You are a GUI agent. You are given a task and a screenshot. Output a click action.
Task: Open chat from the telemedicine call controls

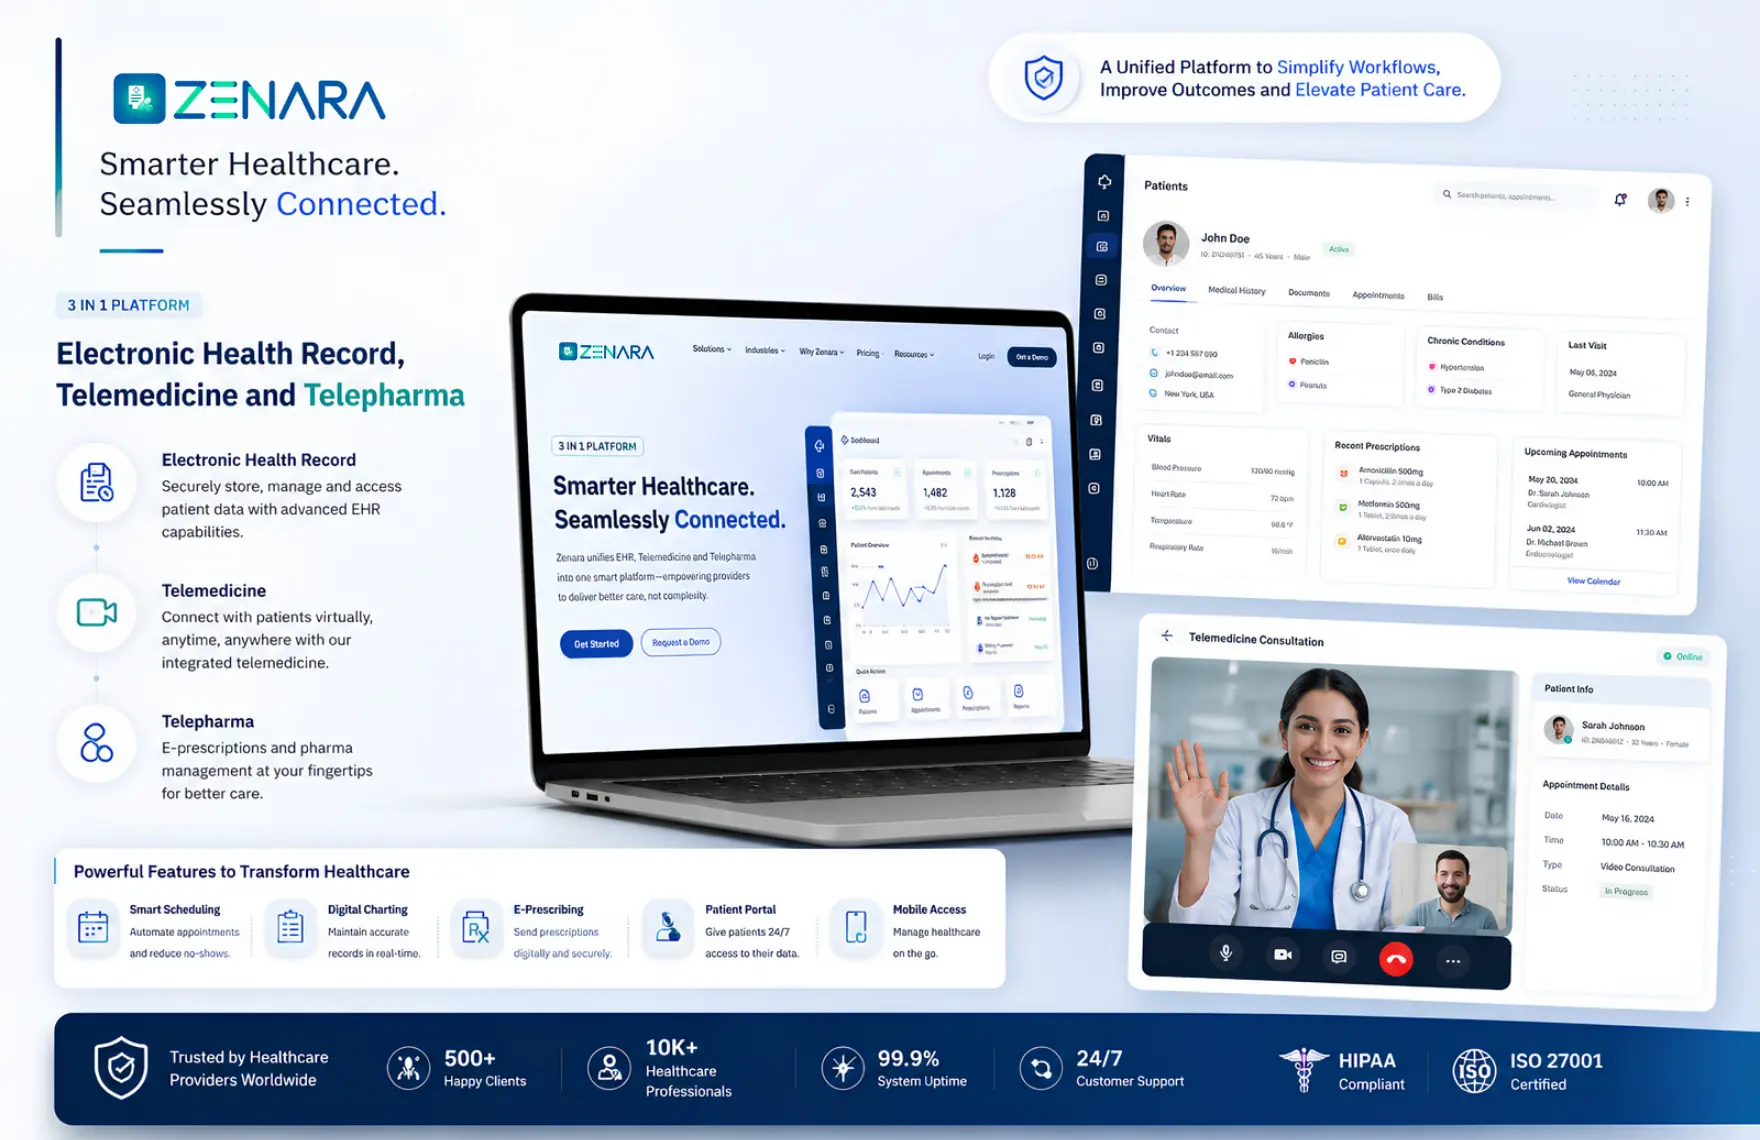(x=1339, y=957)
